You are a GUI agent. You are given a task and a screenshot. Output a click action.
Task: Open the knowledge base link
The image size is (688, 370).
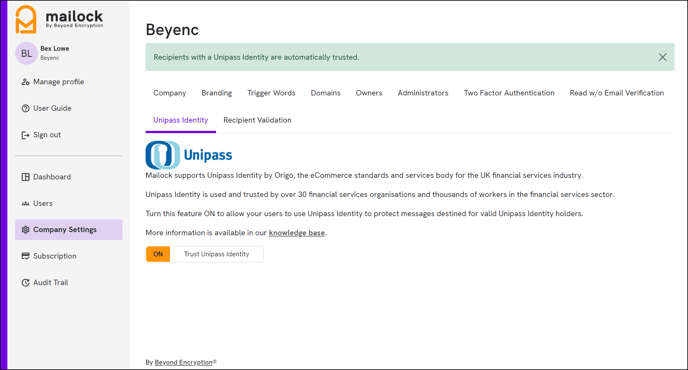click(x=297, y=233)
